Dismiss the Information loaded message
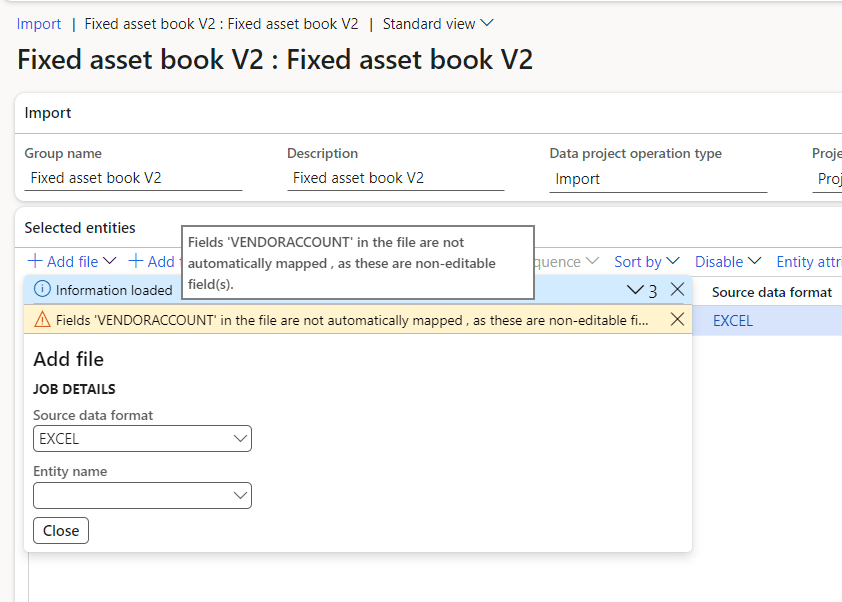 (x=677, y=290)
